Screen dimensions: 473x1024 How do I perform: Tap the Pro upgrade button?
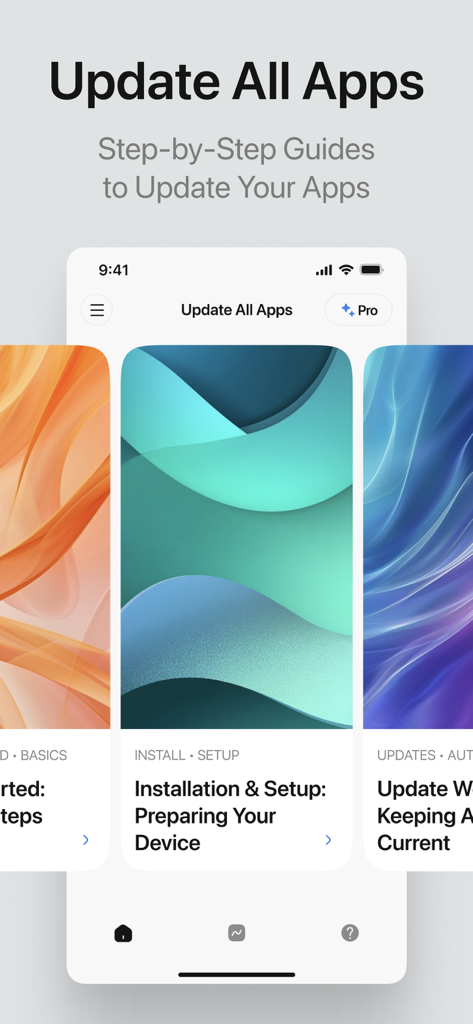pyautogui.click(x=359, y=310)
